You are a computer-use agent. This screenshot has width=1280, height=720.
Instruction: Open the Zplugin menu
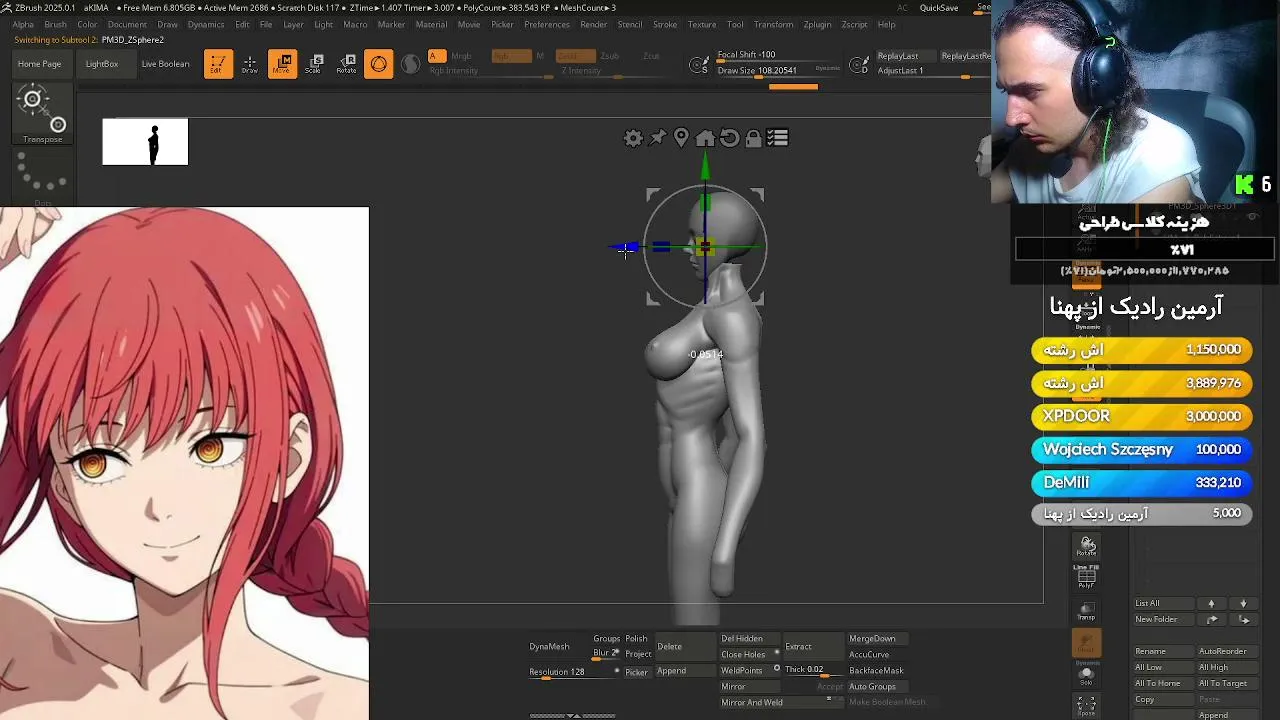tap(817, 24)
